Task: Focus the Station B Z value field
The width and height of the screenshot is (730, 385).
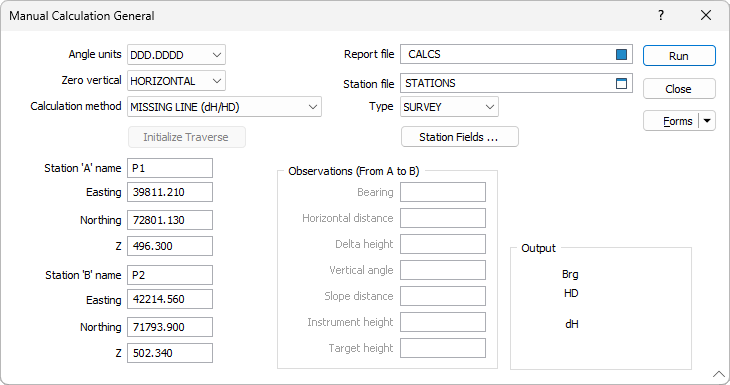Action: click(170, 353)
